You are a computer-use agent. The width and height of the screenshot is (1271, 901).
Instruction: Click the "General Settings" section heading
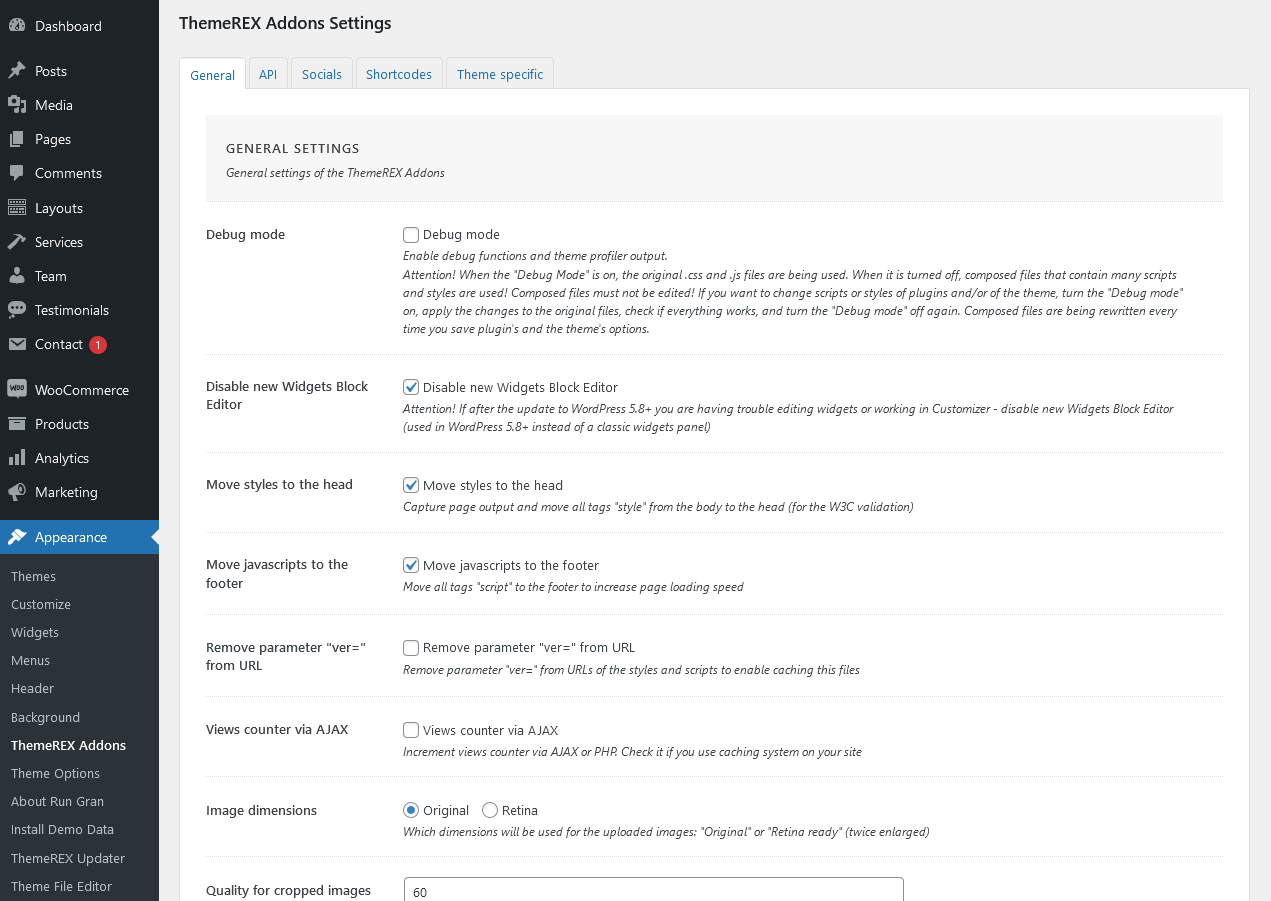292,148
